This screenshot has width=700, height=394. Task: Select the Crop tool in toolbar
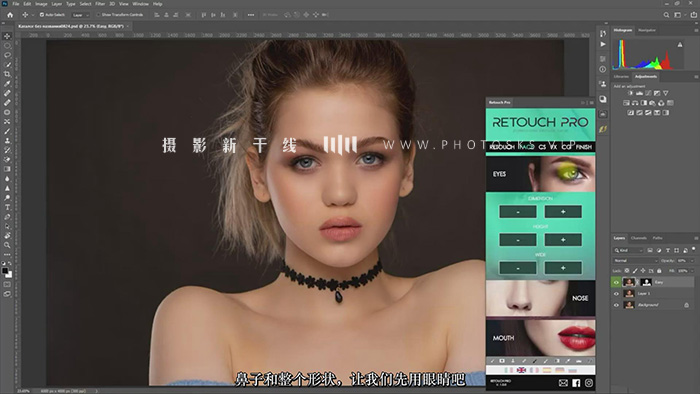click(7, 74)
